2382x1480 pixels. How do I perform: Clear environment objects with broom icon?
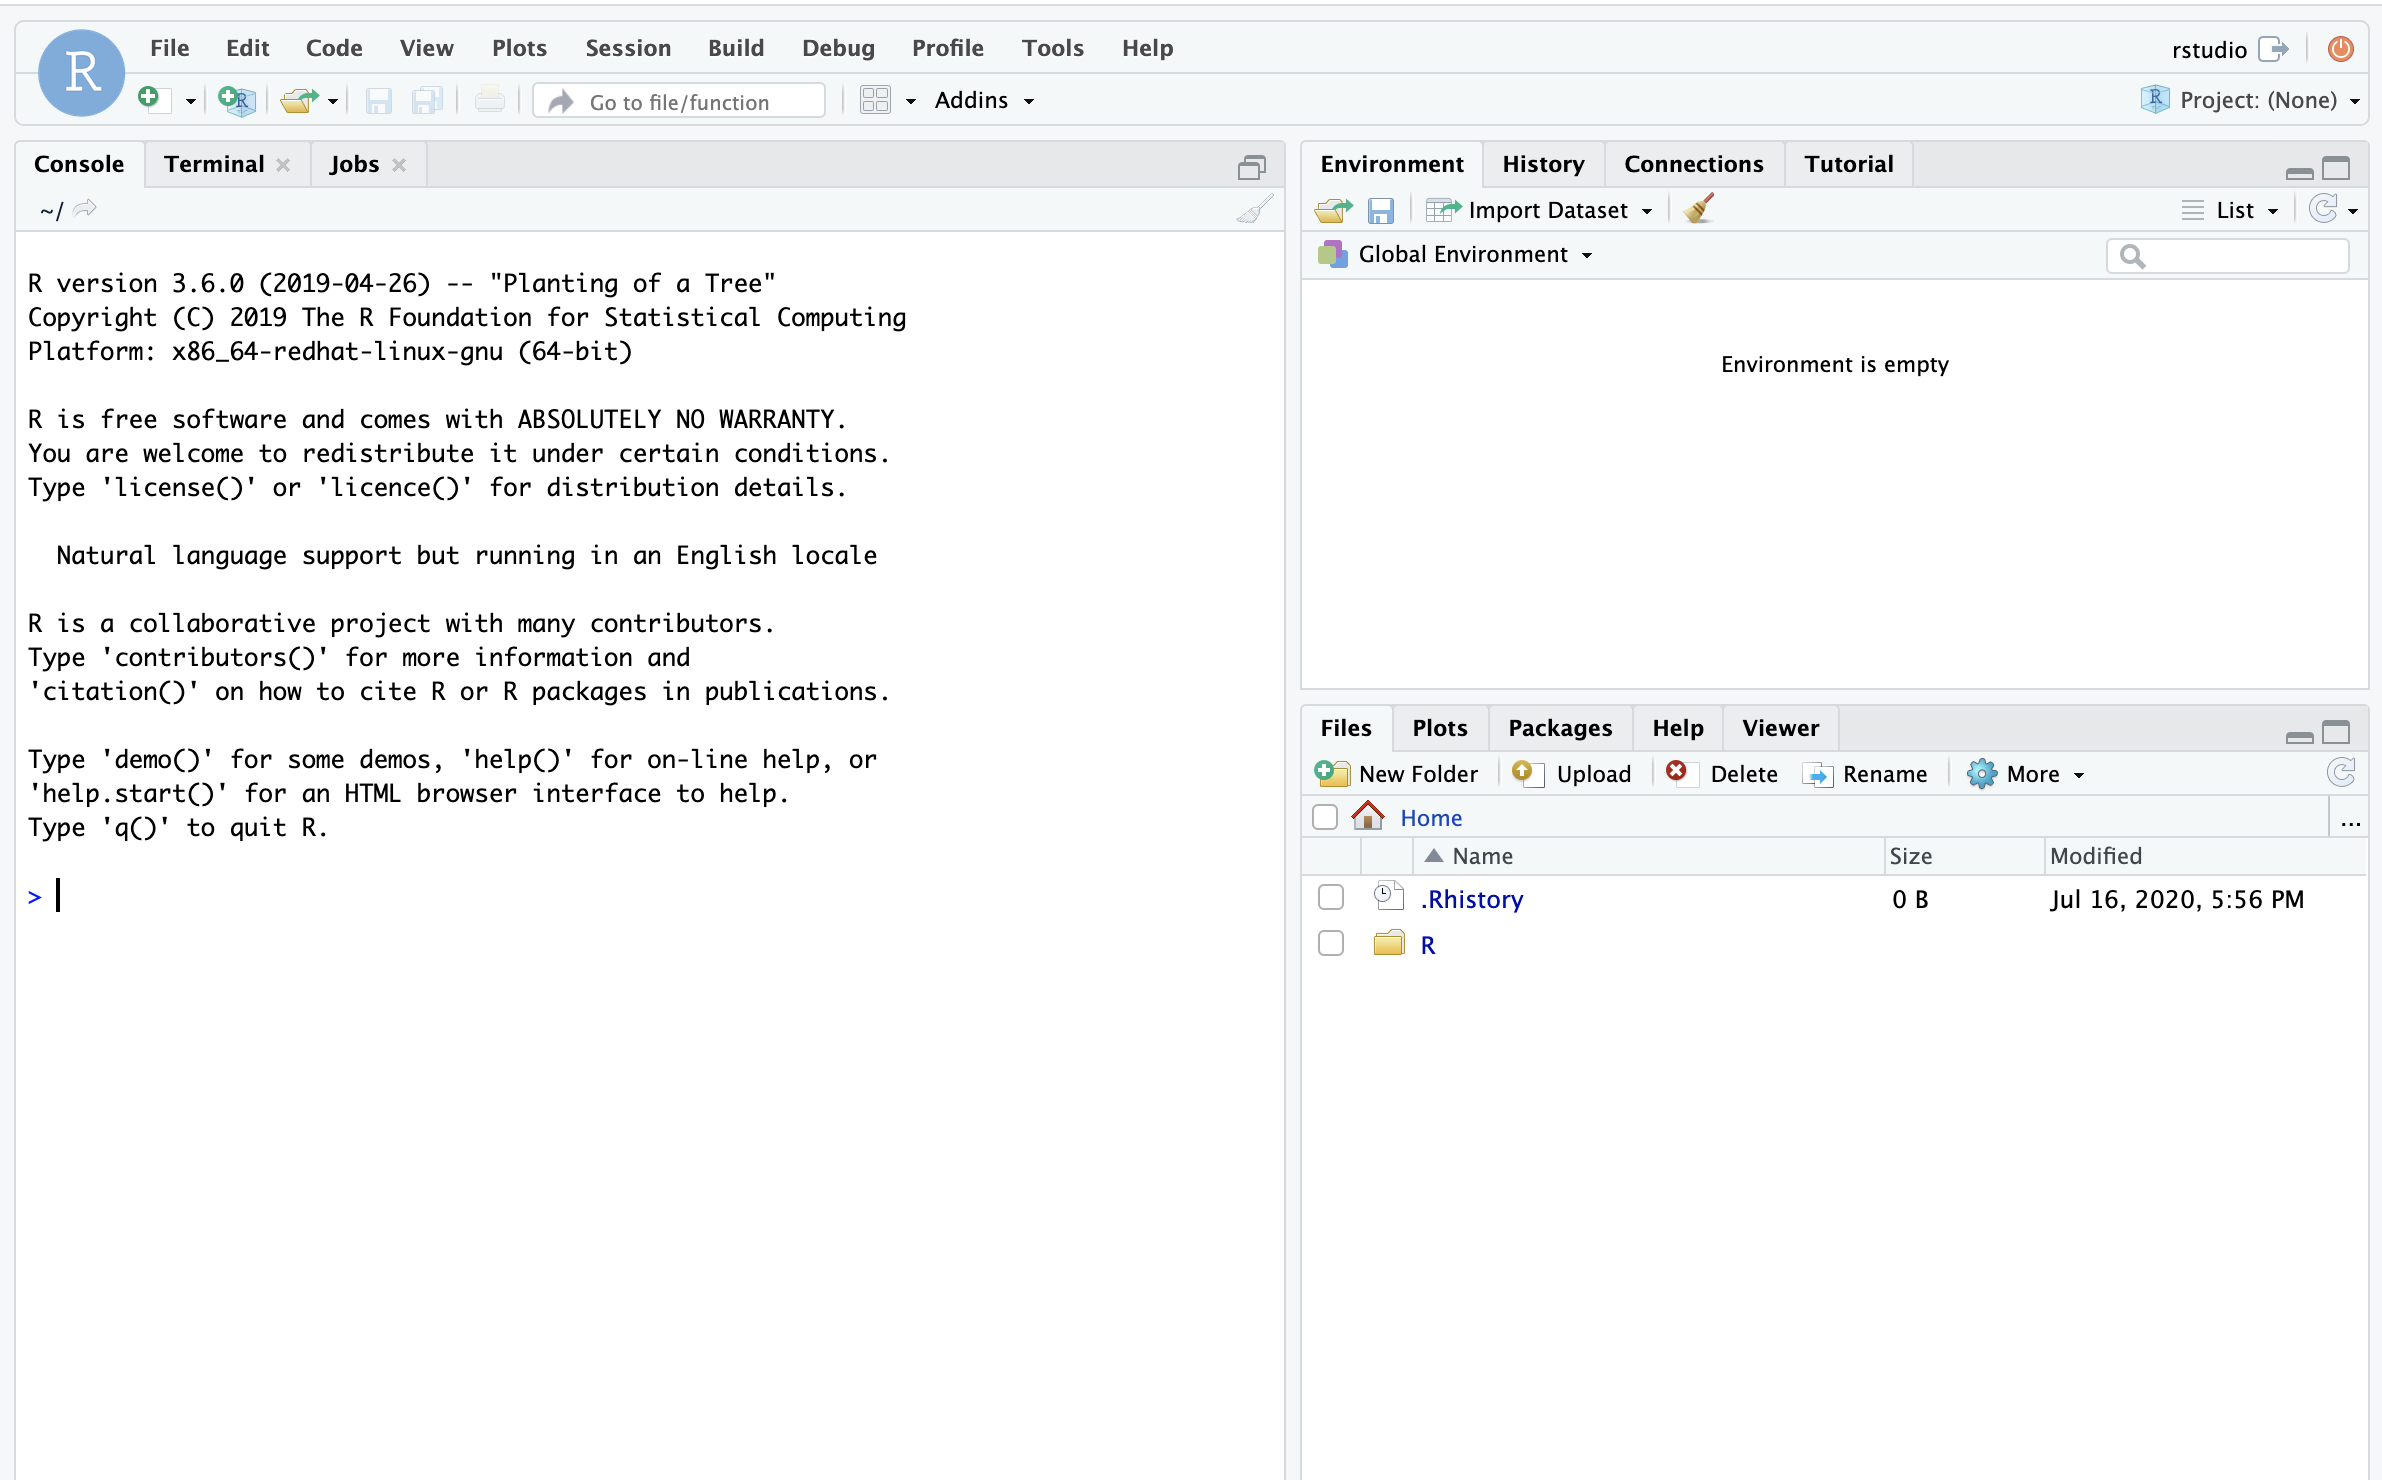click(x=1698, y=208)
